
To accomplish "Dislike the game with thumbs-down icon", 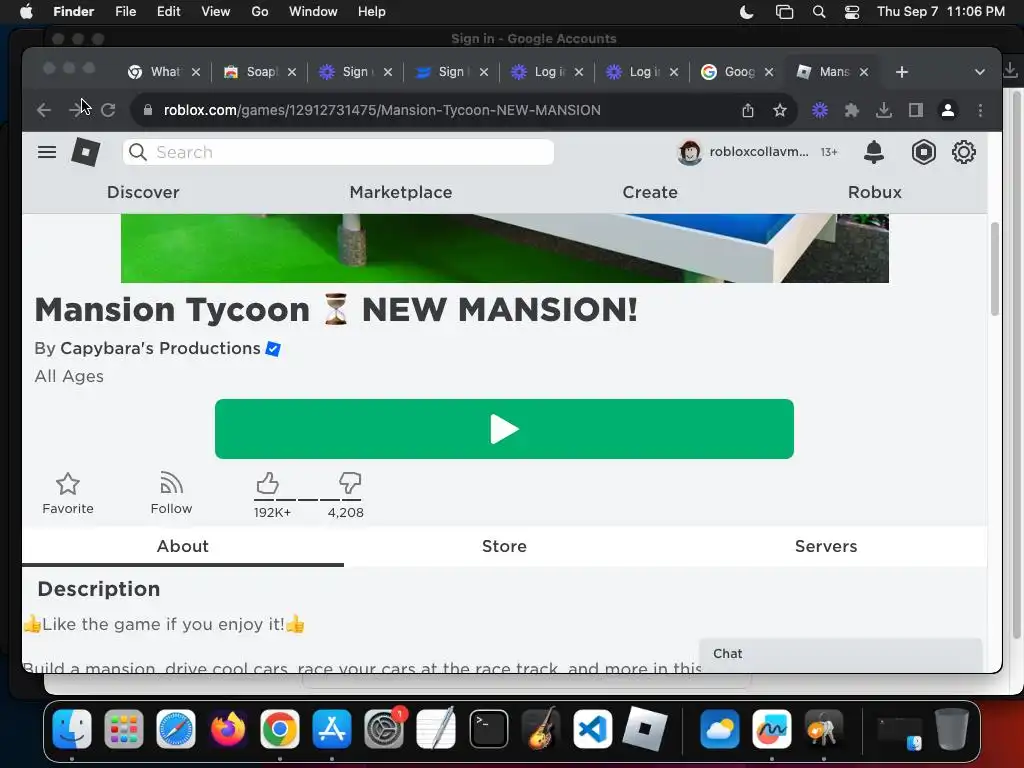I will (350, 483).
